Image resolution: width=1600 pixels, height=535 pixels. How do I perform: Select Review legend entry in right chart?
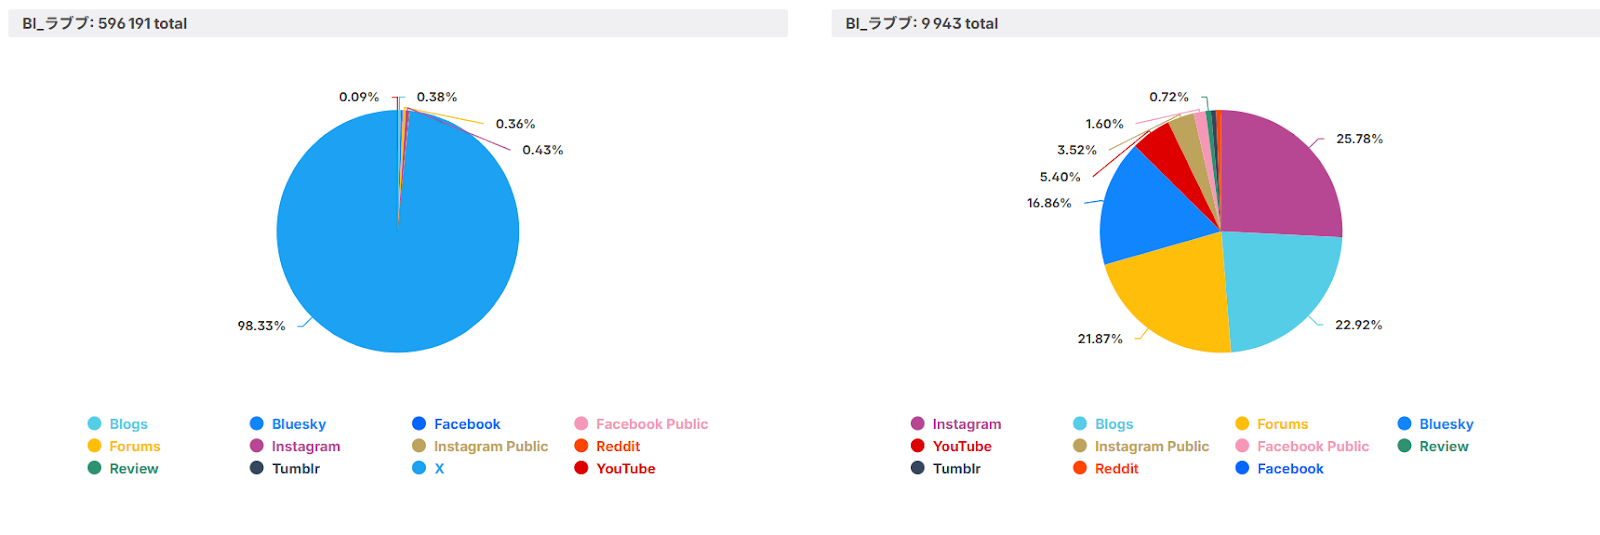[1433, 446]
